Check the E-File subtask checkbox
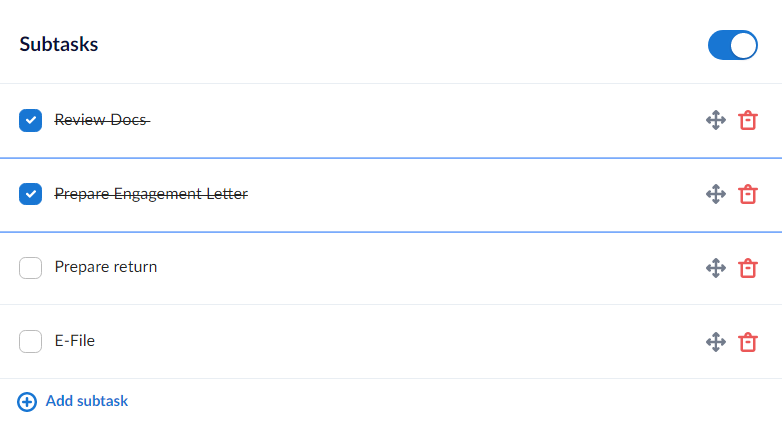 click(x=31, y=342)
